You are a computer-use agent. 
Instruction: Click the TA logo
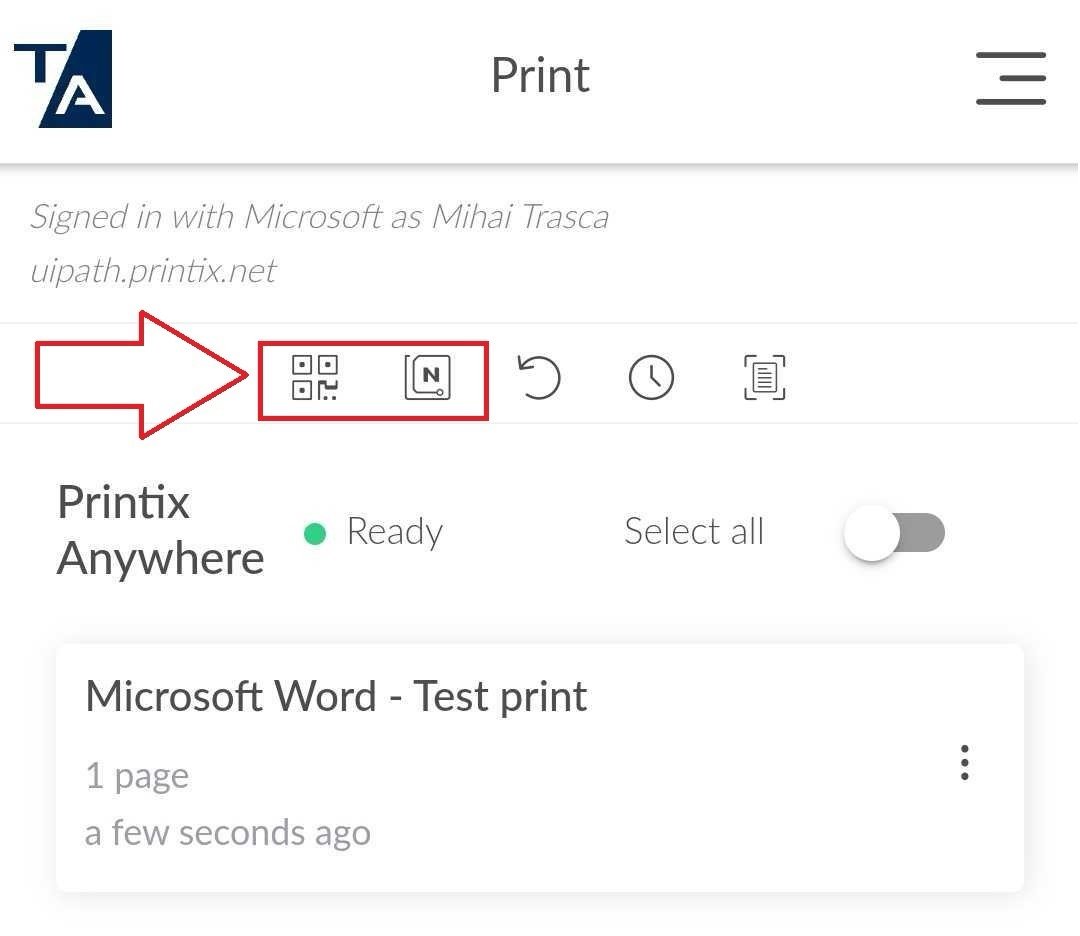pyautogui.click(x=63, y=79)
